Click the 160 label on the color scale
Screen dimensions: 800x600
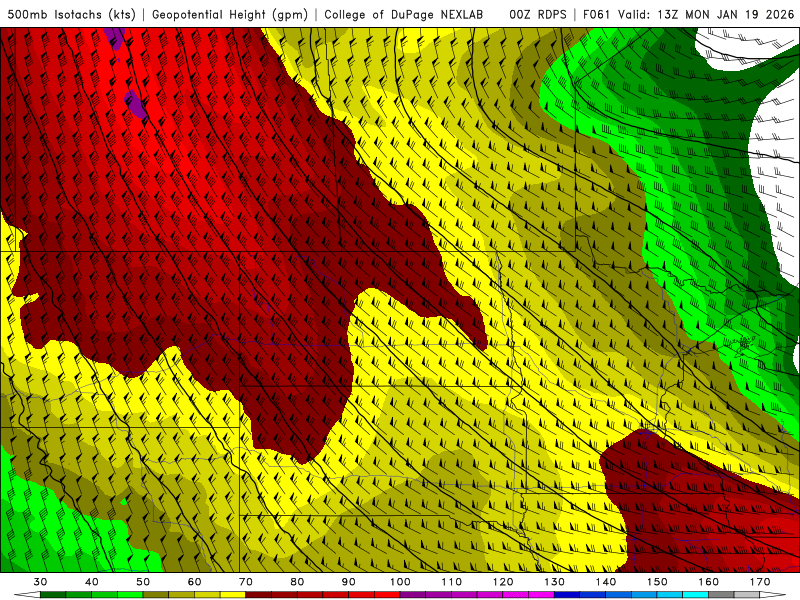pyautogui.click(x=709, y=582)
